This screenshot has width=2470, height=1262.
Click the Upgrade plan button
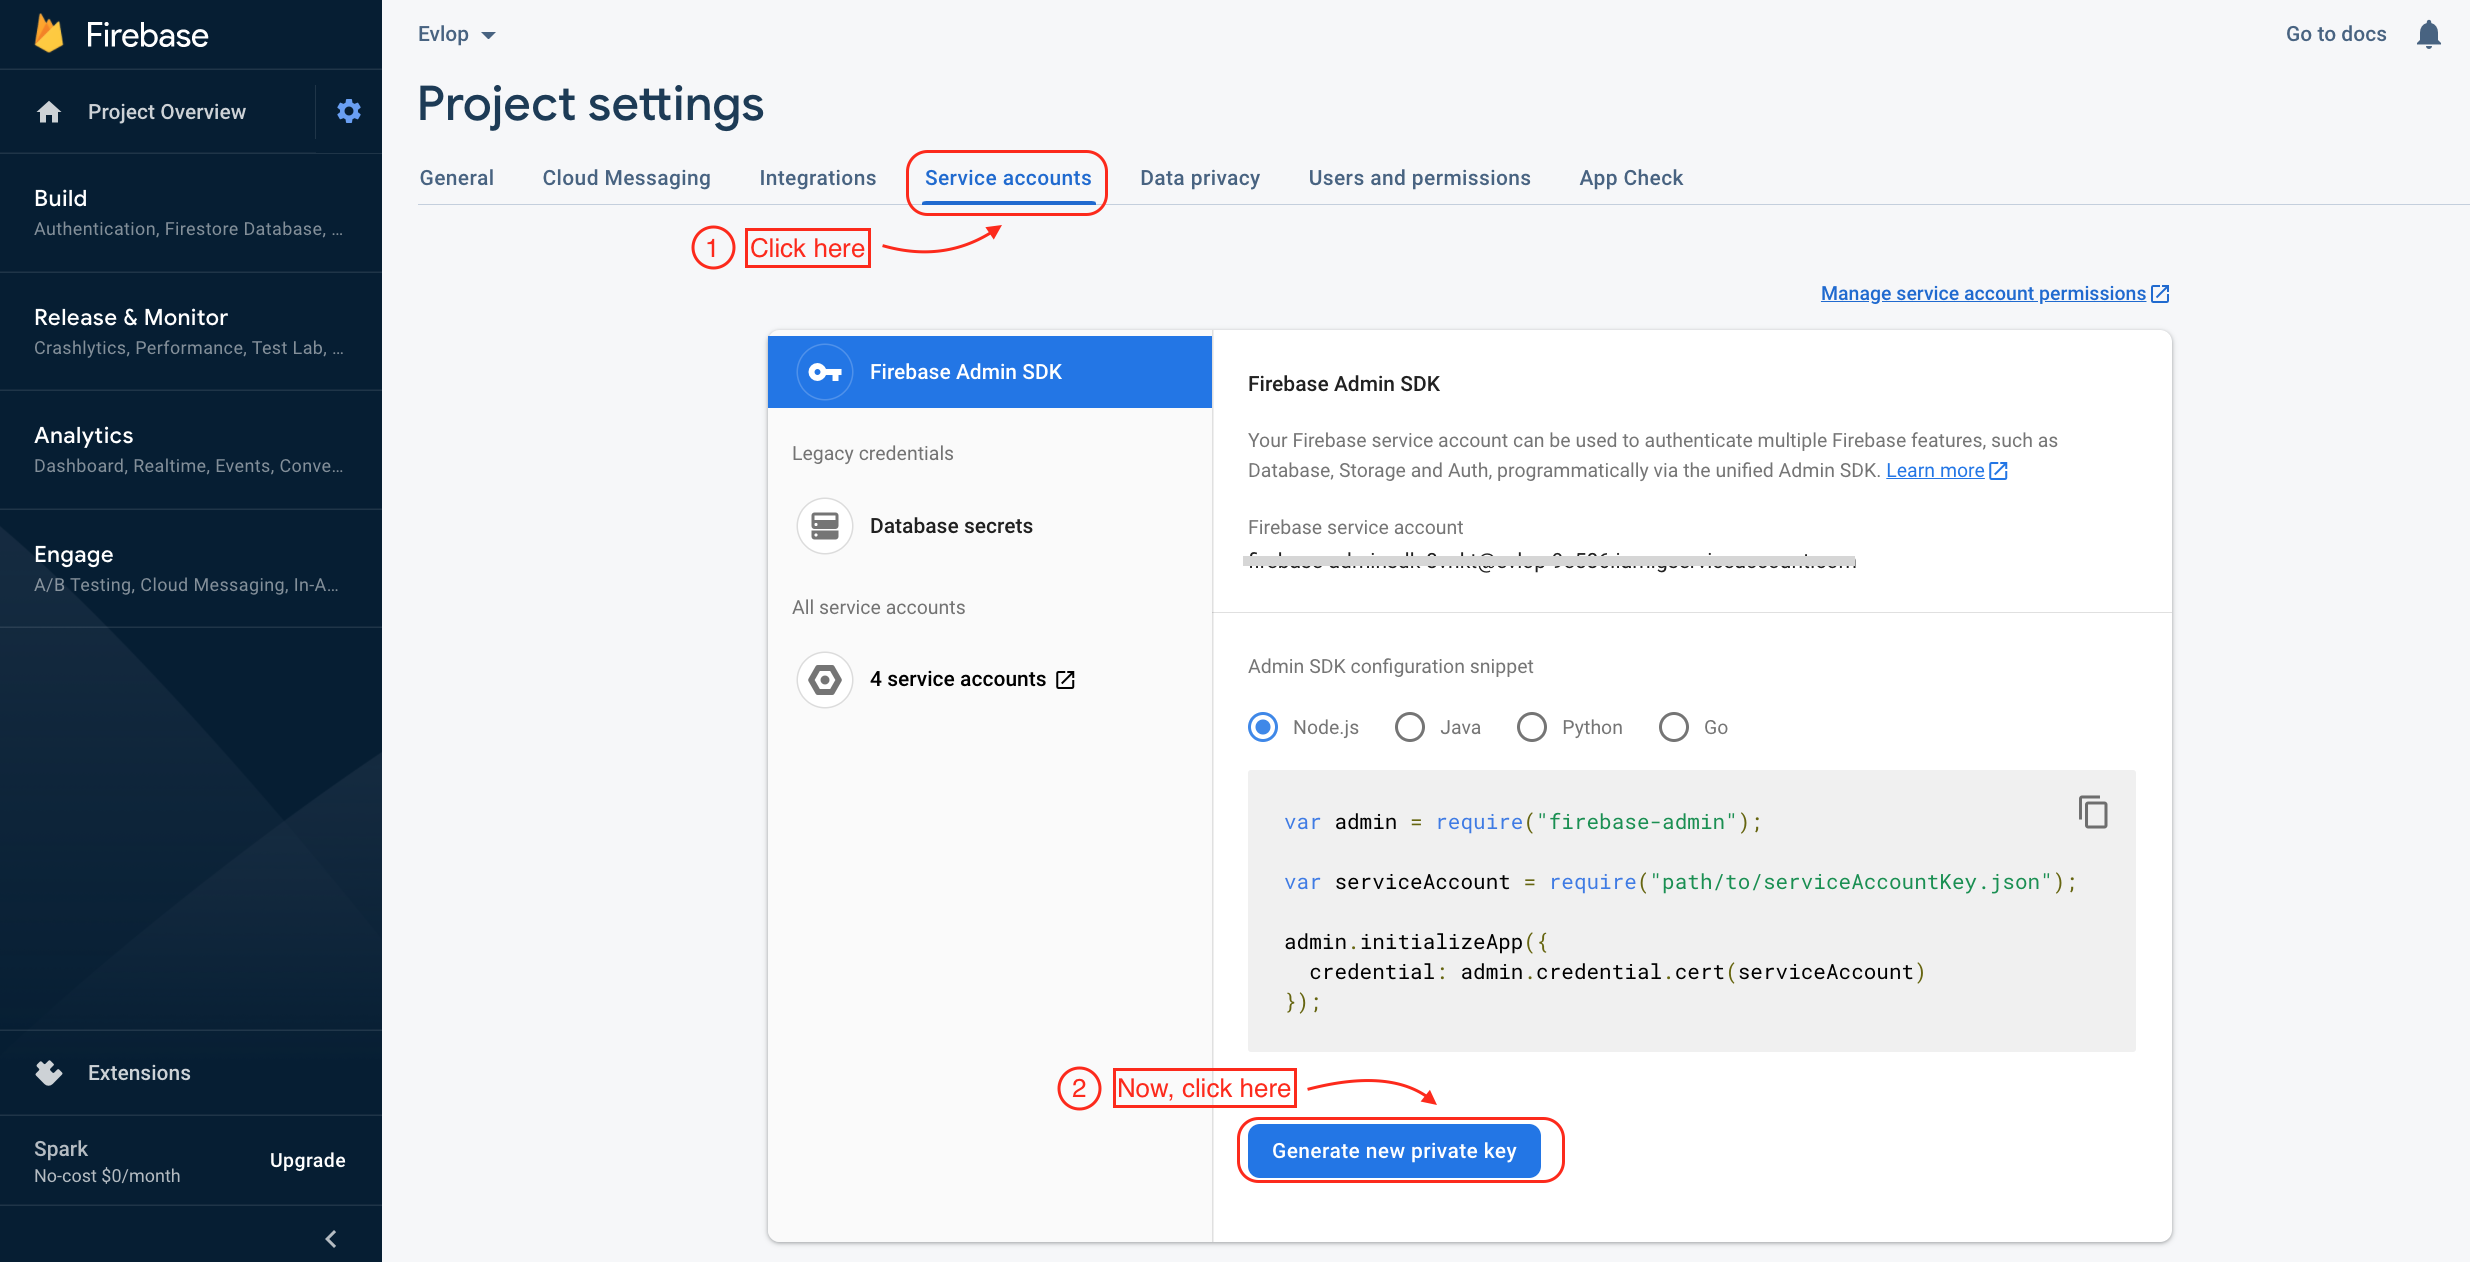coord(307,1160)
